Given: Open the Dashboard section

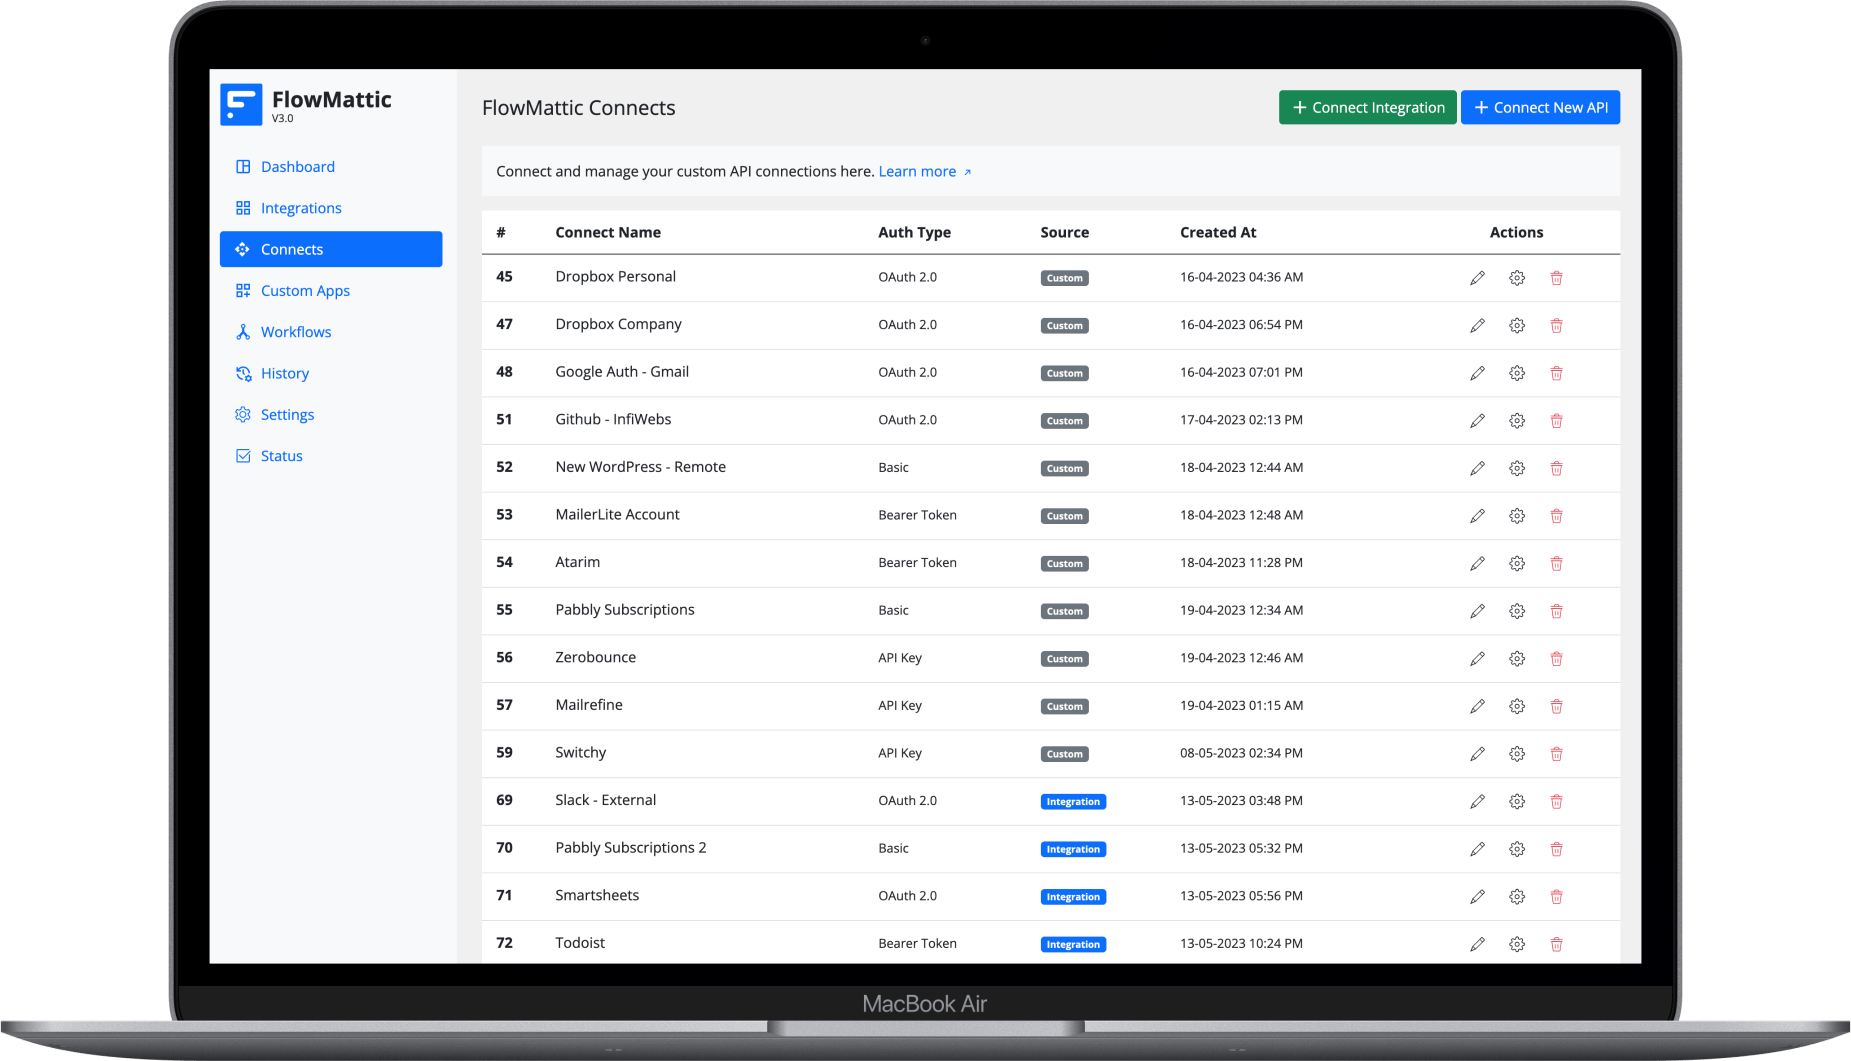Looking at the screenshot, I should pyautogui.click(x=297, y=166).
